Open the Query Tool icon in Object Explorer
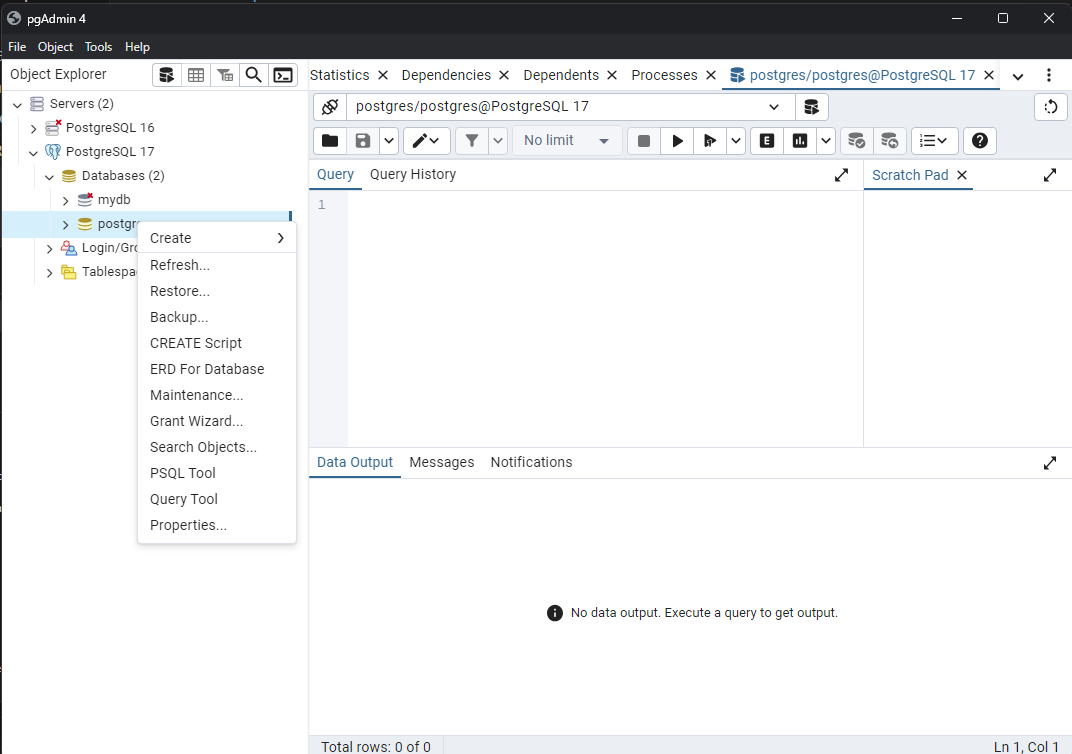This screenshot has width=1072, height=754. coord(167,75)
